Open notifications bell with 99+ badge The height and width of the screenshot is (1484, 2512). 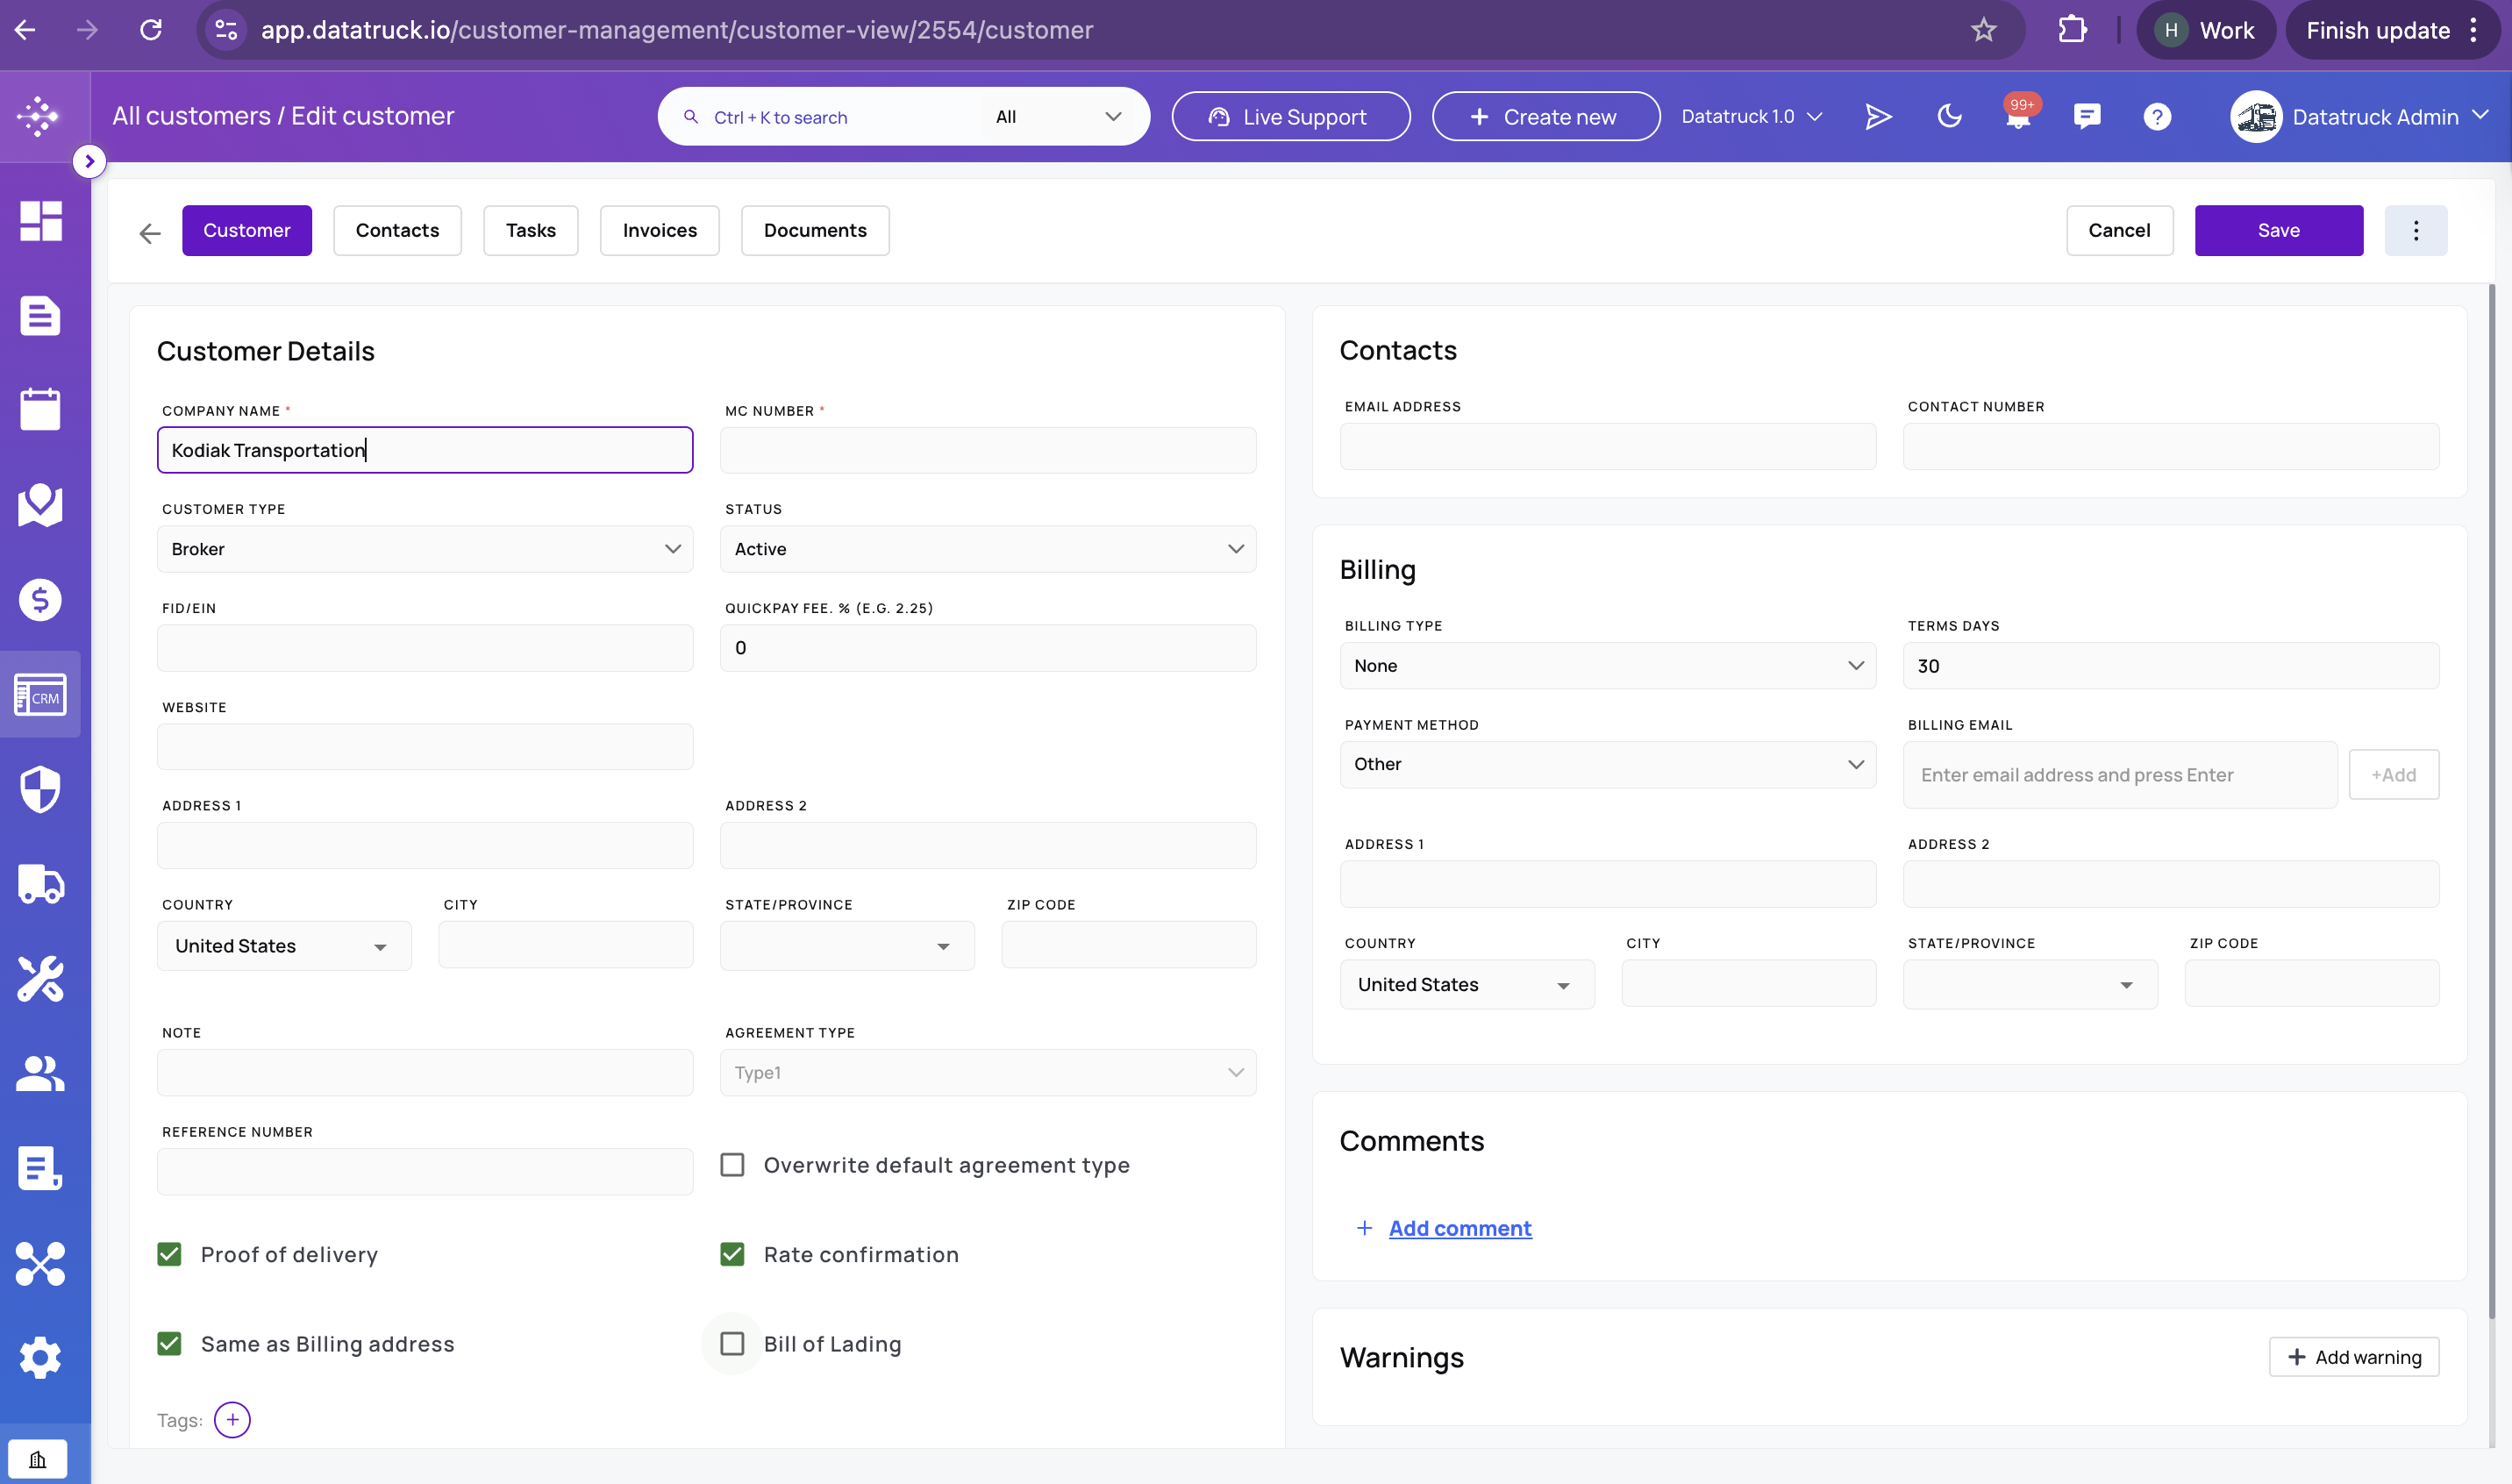(x=2018, y=117)
